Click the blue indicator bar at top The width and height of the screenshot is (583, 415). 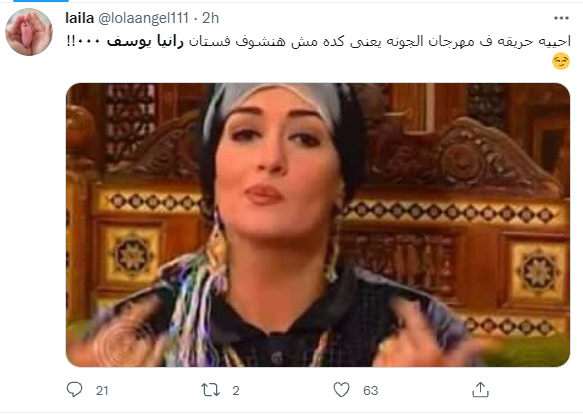(41, 1)
